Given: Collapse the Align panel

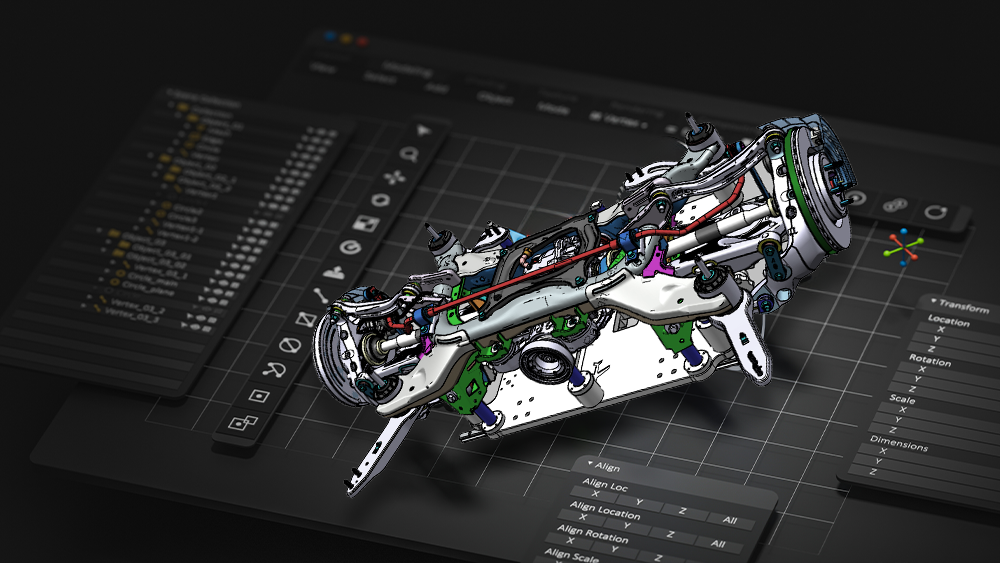Looking at the screenshot, I should pos(591,464).
